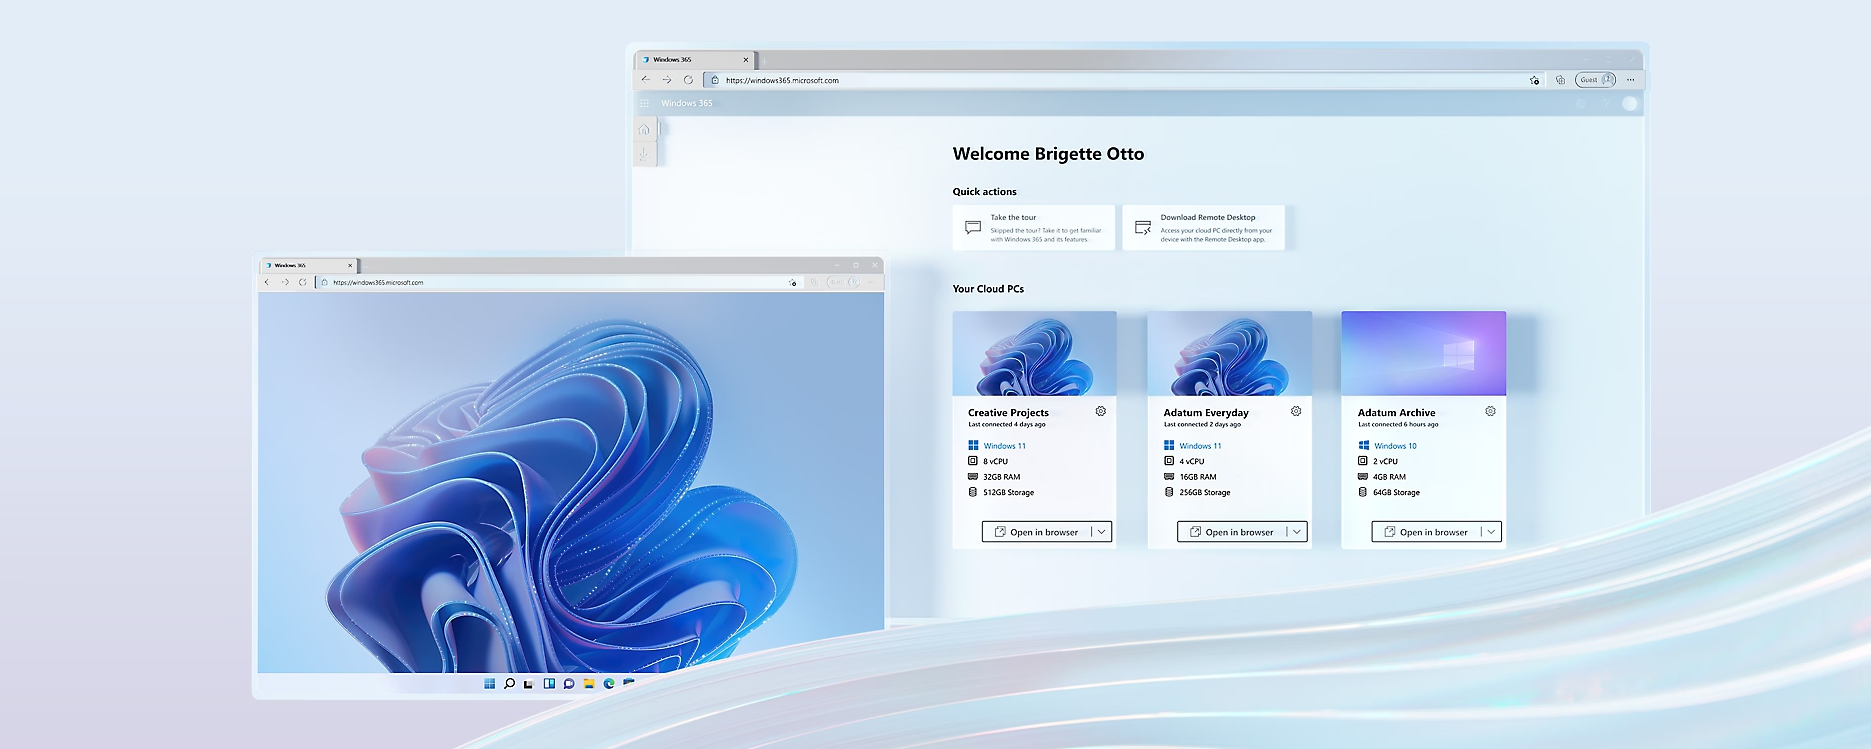Reload the page in the small front browser window
Viewport: 1871px width, 749px height.
302,282
